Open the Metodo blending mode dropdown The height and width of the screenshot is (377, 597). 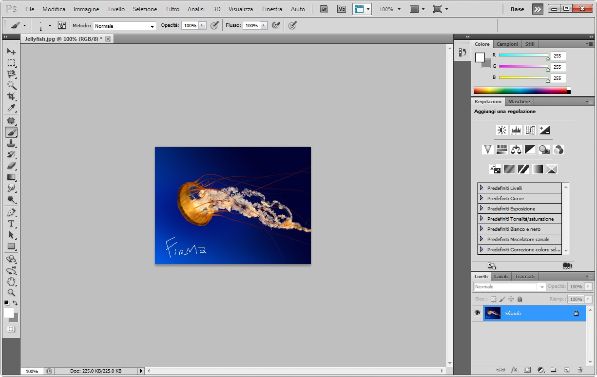point(125,26)
